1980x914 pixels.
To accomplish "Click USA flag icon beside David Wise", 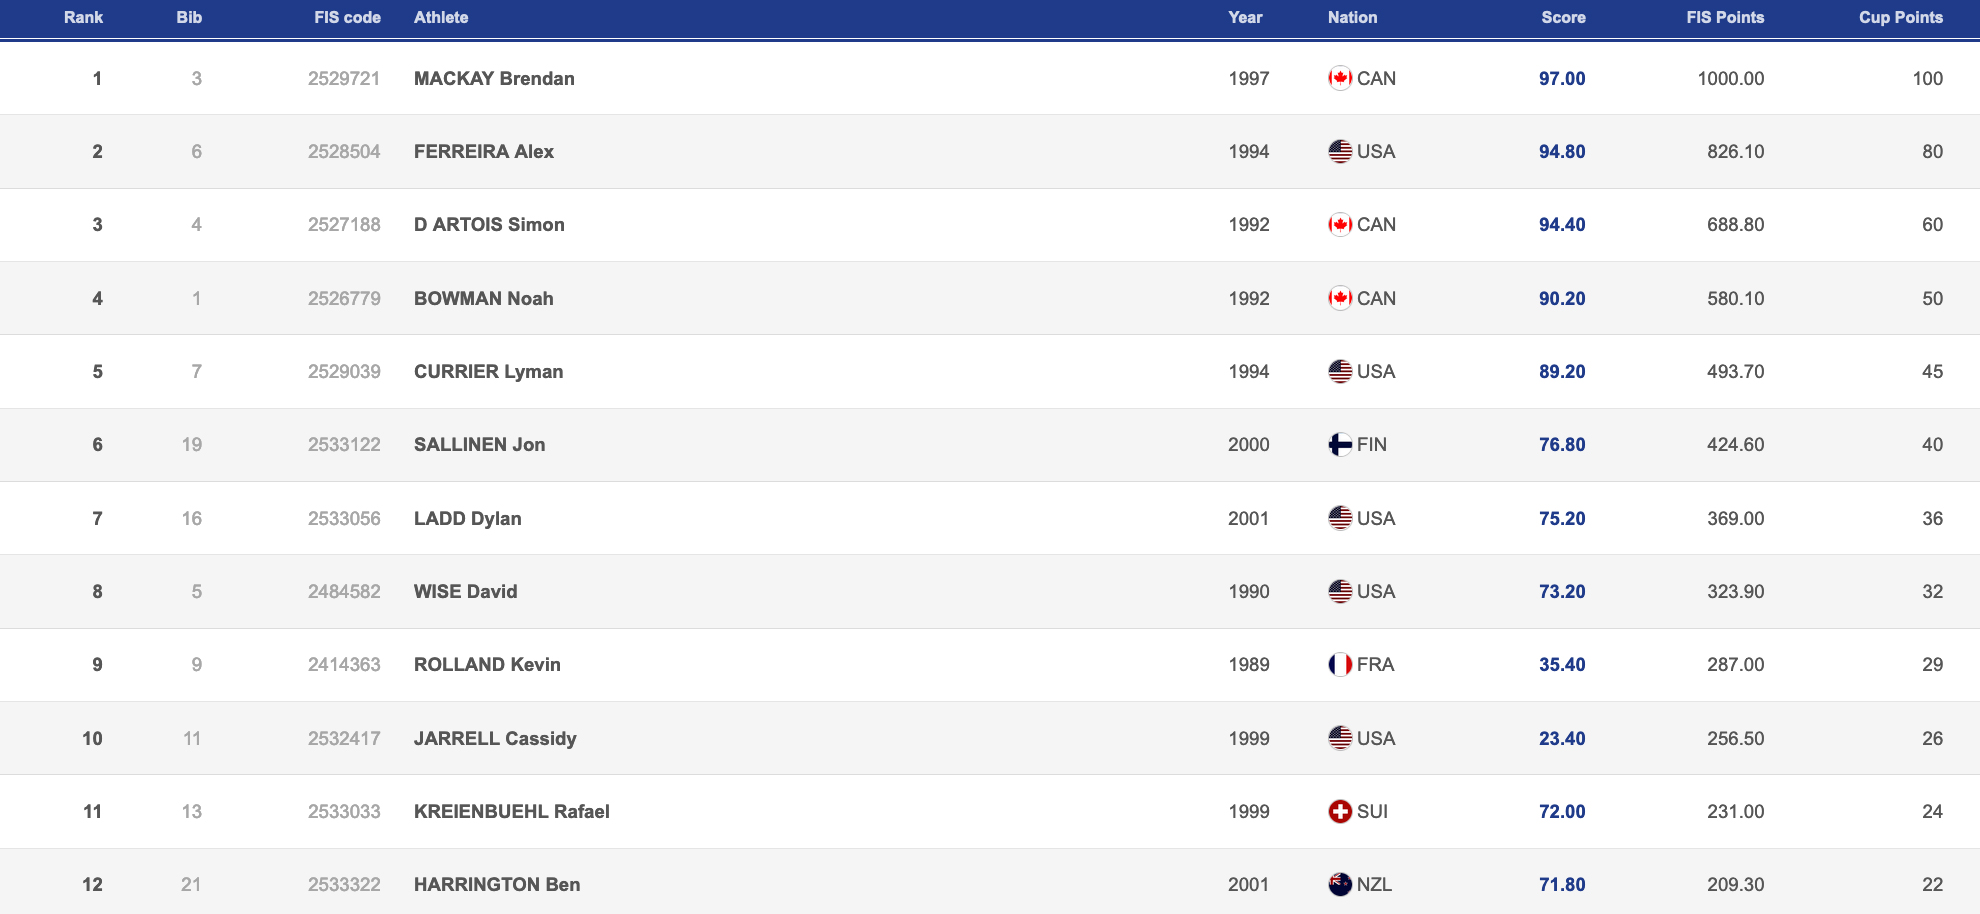I will tap(1339, 591).
